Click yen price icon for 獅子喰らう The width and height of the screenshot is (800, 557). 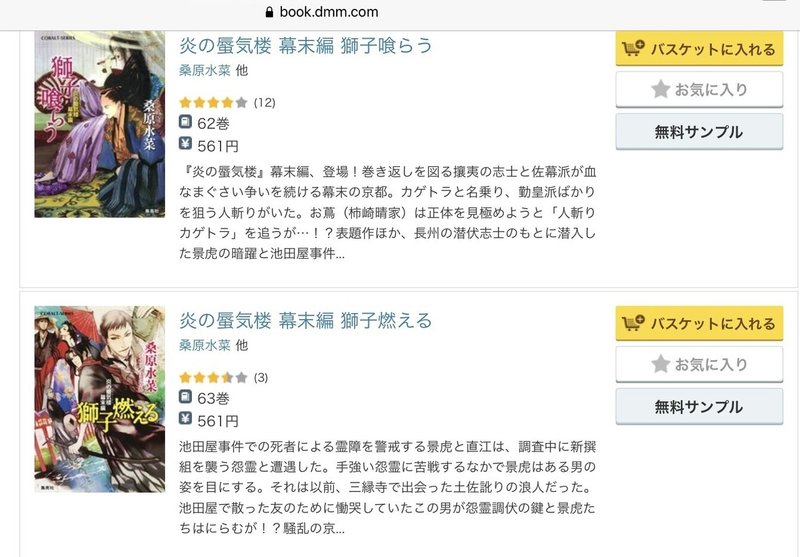pyautogui.click(x=186, y=144)
